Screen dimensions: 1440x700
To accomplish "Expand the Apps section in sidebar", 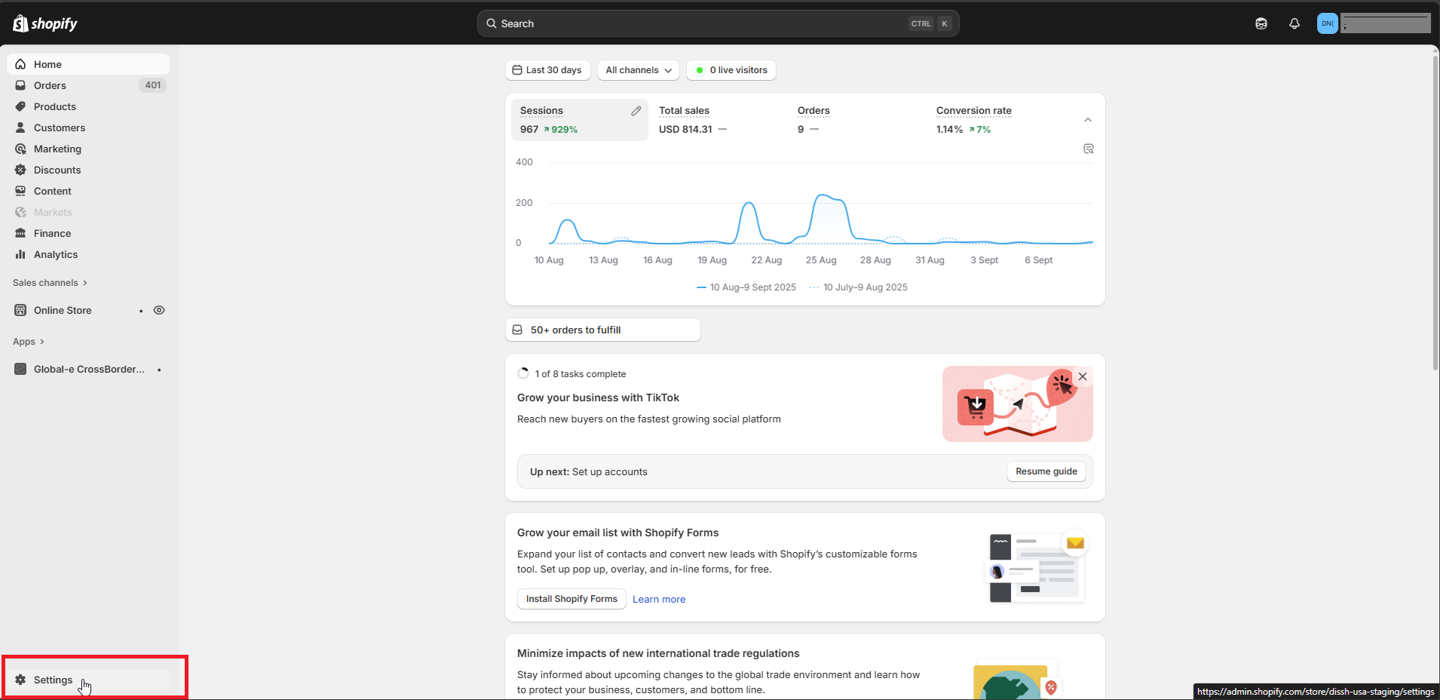I will pos(28,342).
